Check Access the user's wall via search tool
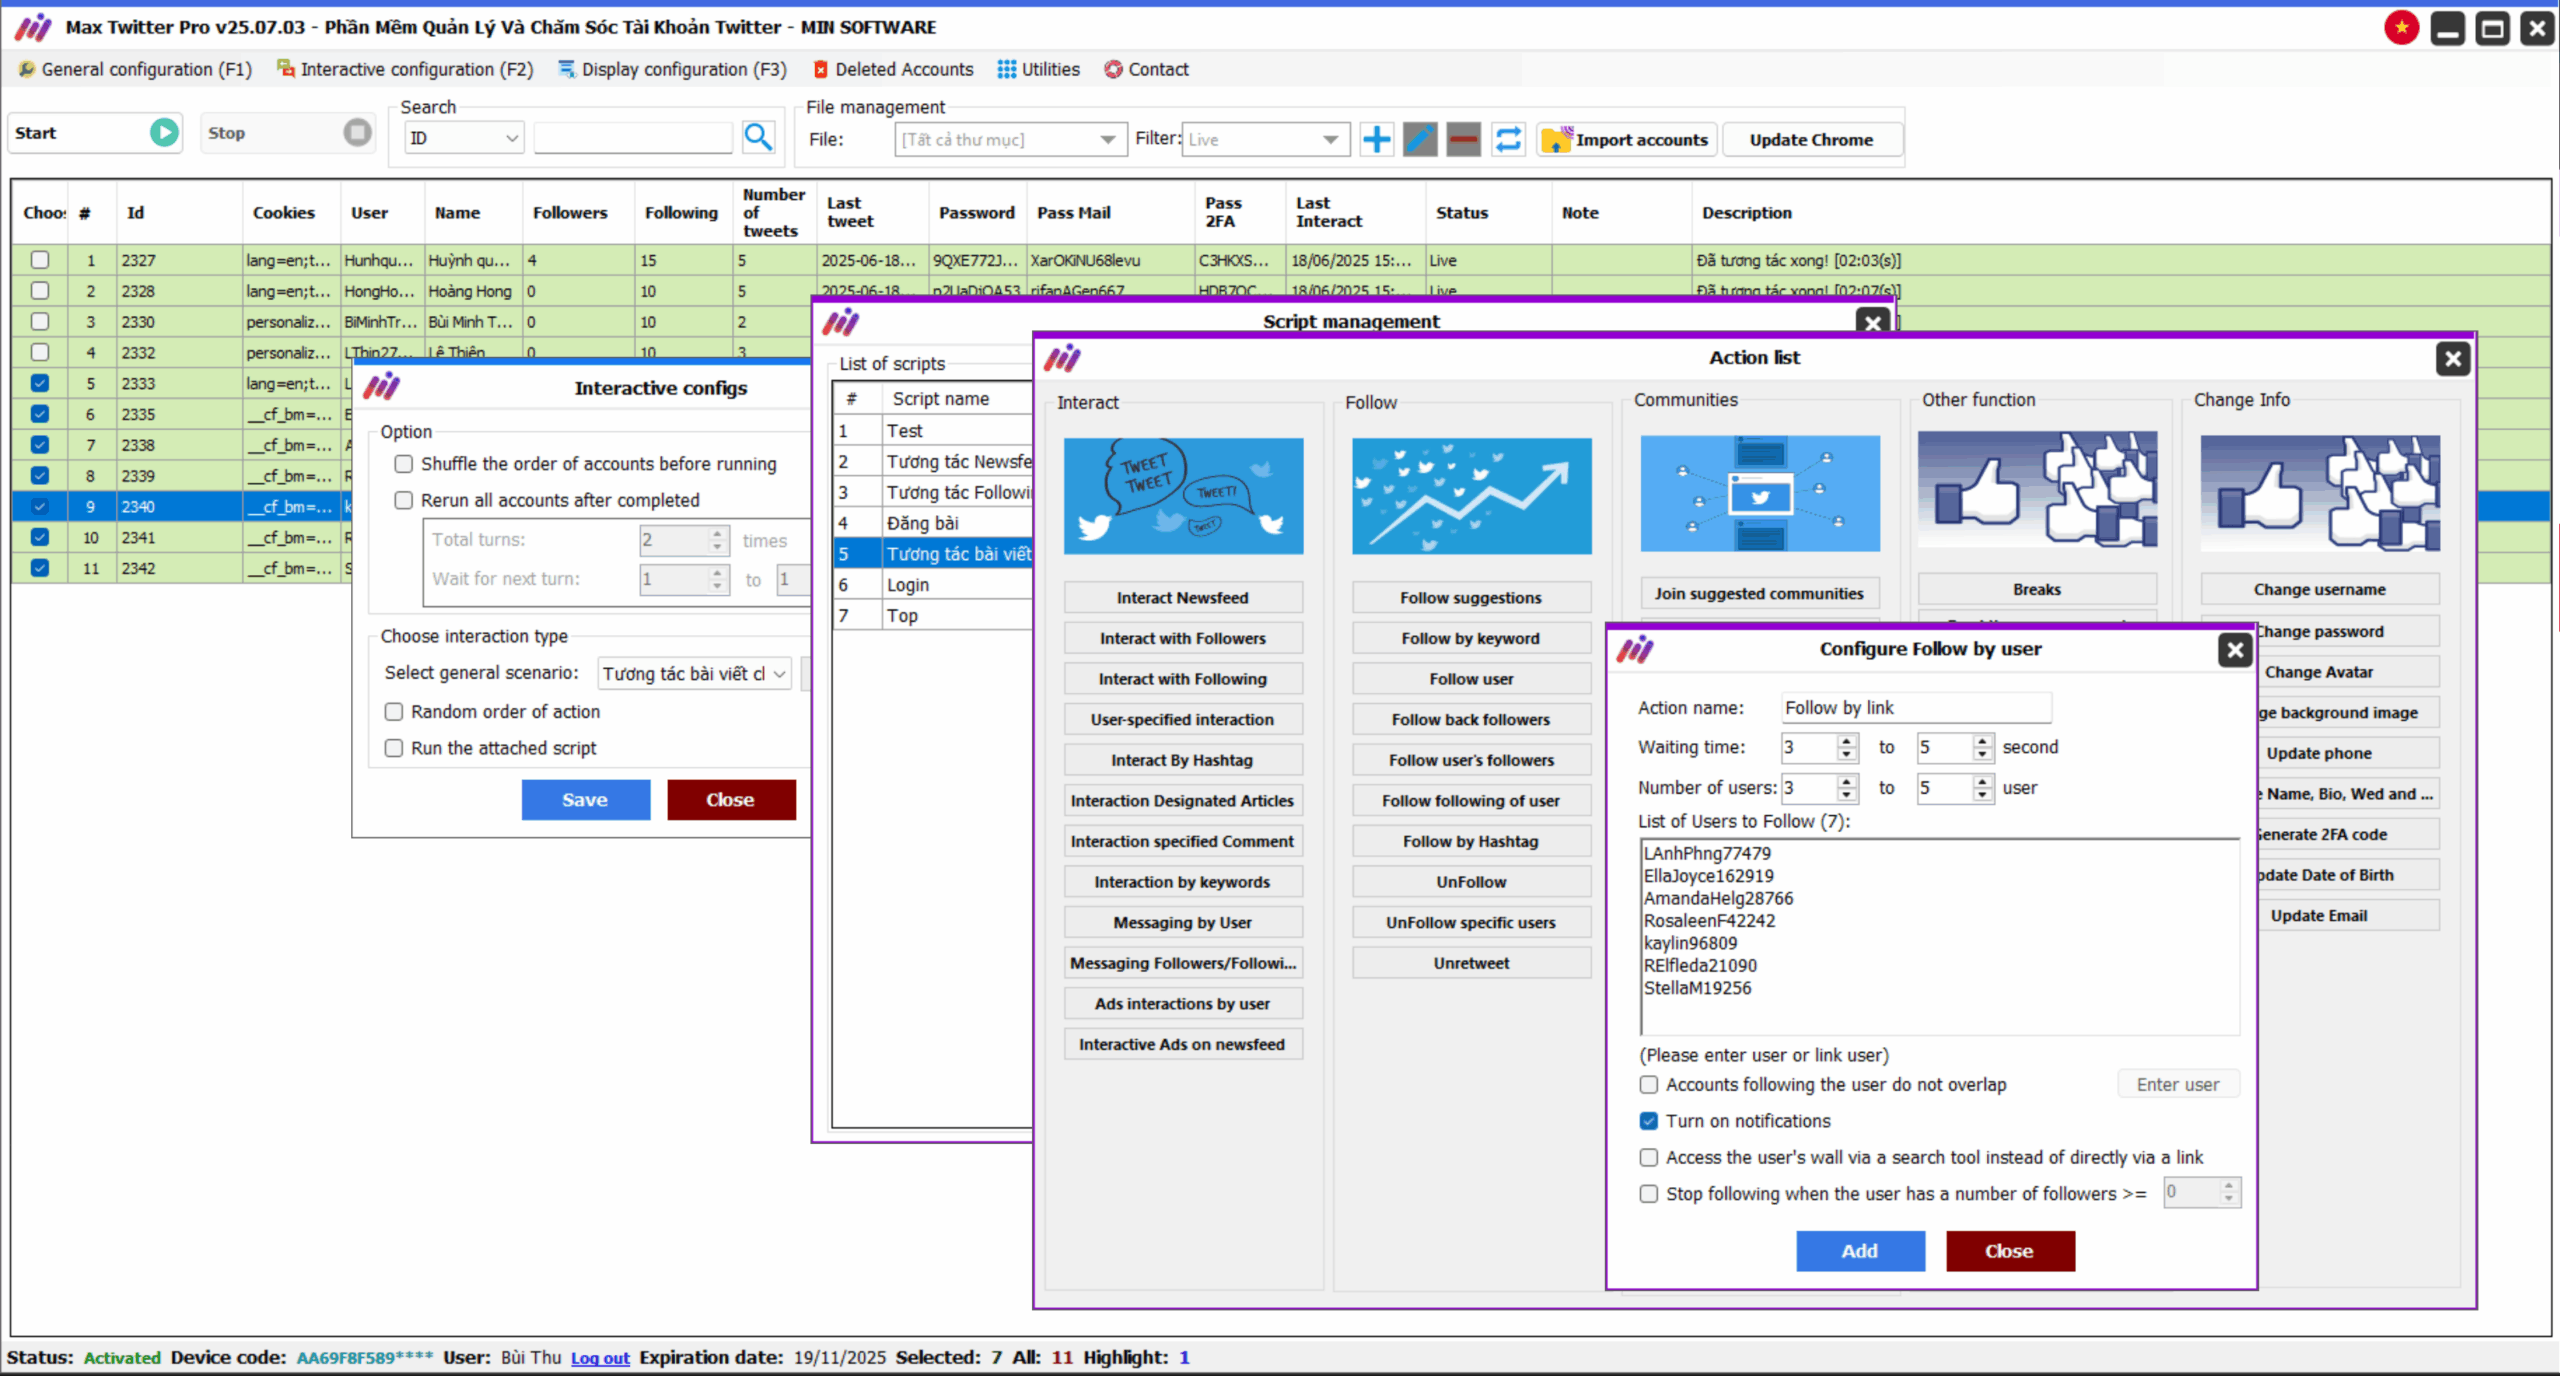2560x1376 pixels. pos(1649,1158)
